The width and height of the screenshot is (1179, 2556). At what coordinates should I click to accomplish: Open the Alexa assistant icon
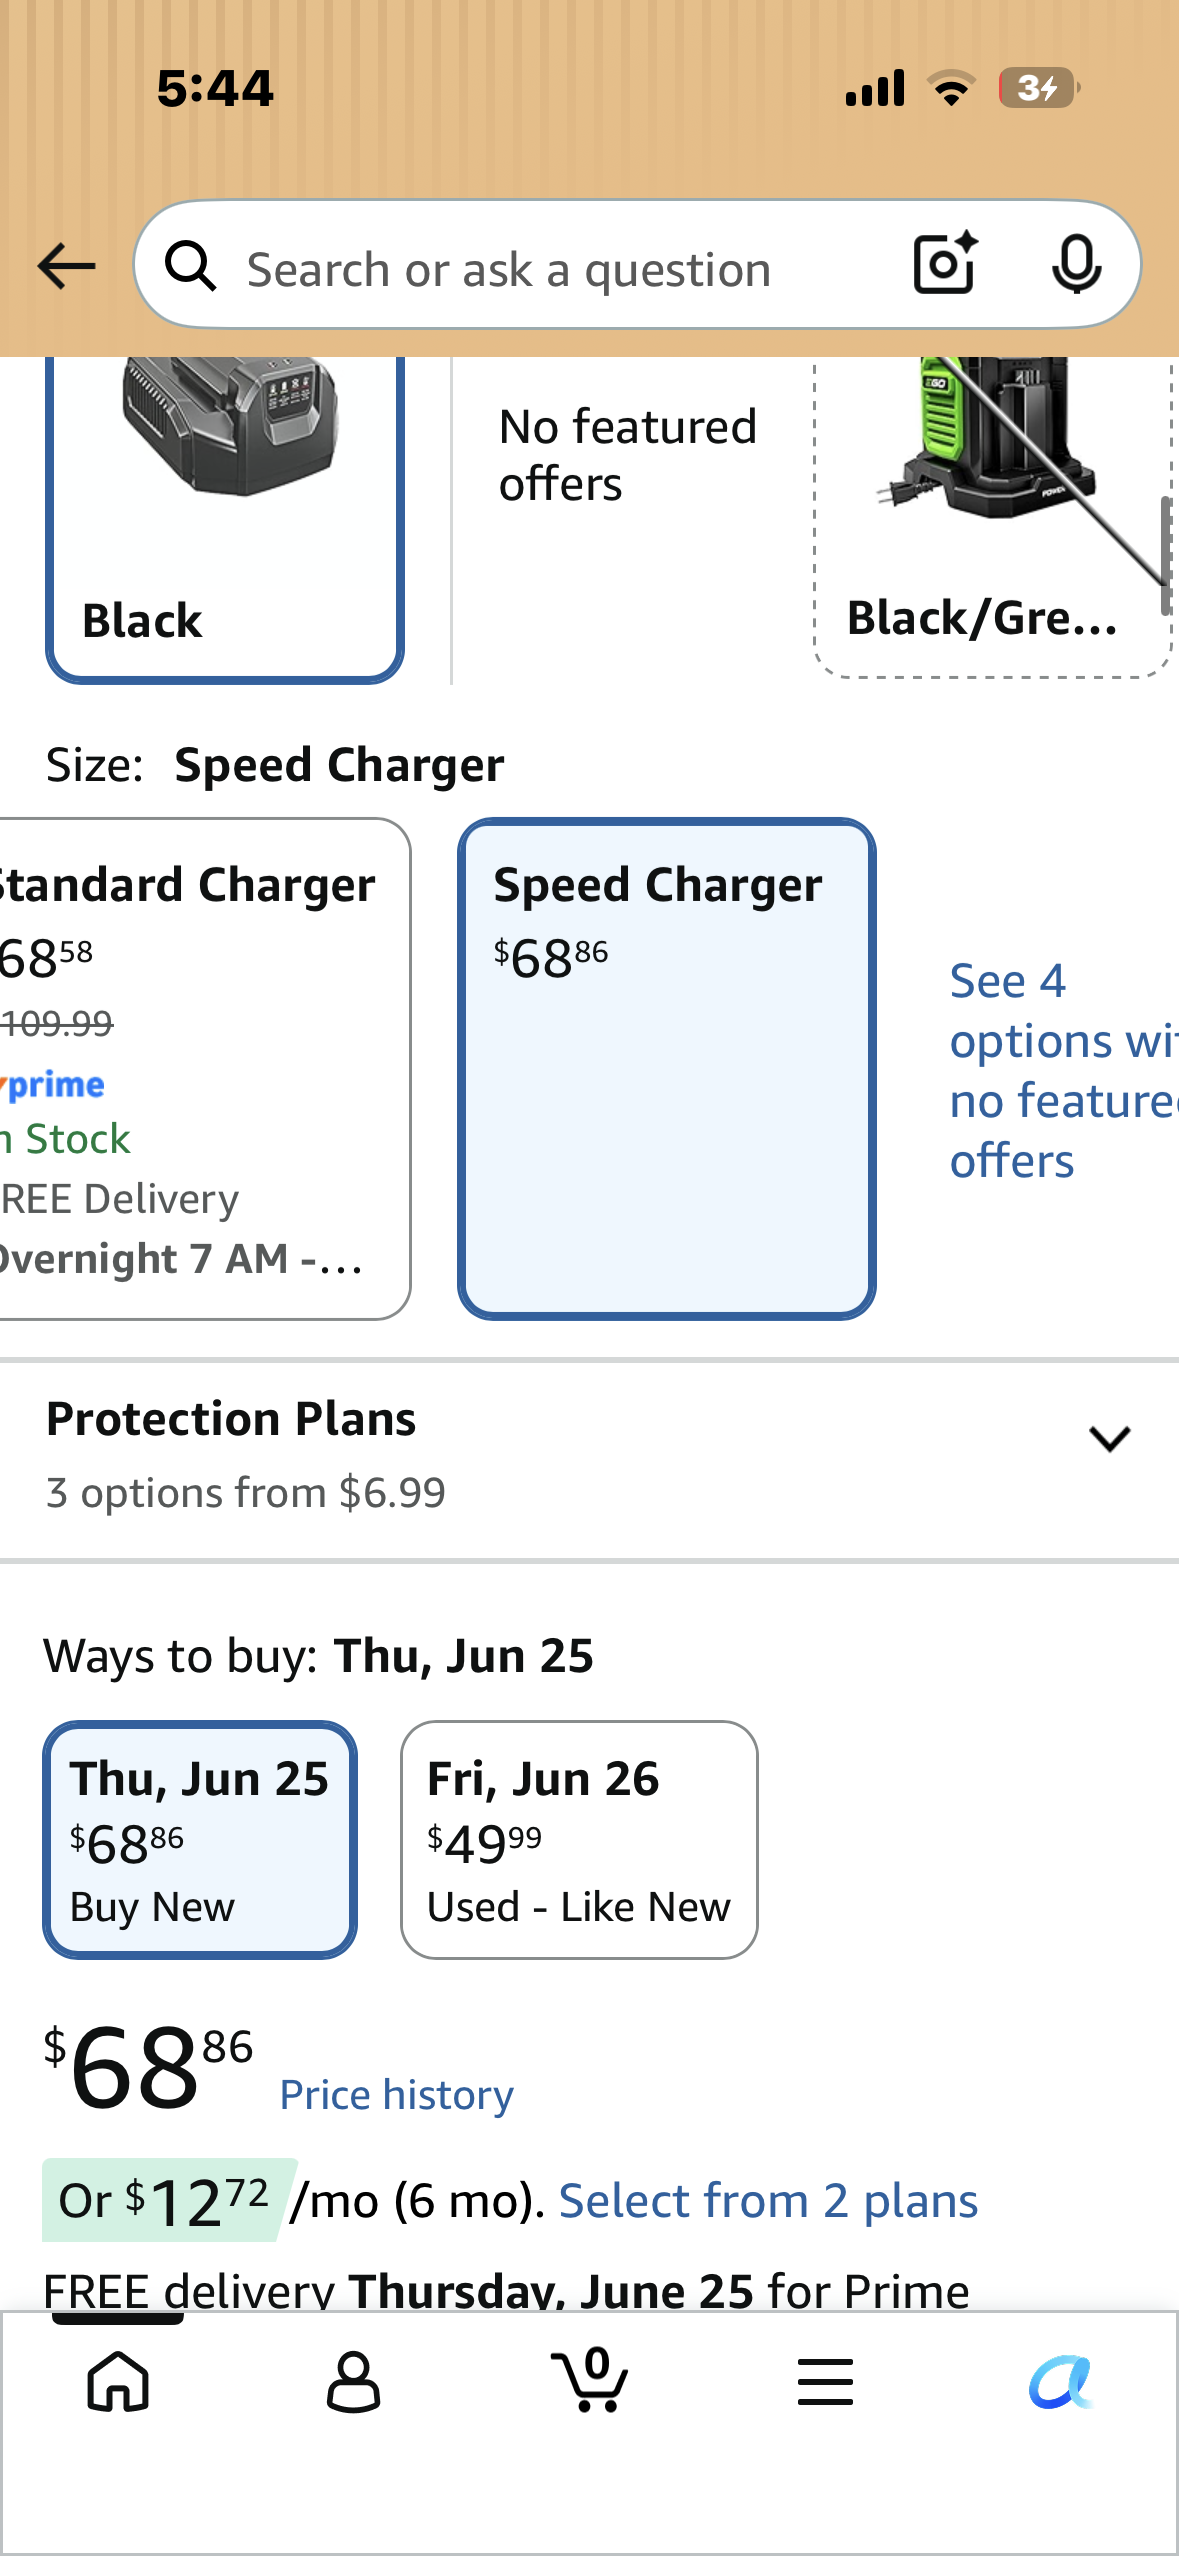[x=1061, y=2381]
